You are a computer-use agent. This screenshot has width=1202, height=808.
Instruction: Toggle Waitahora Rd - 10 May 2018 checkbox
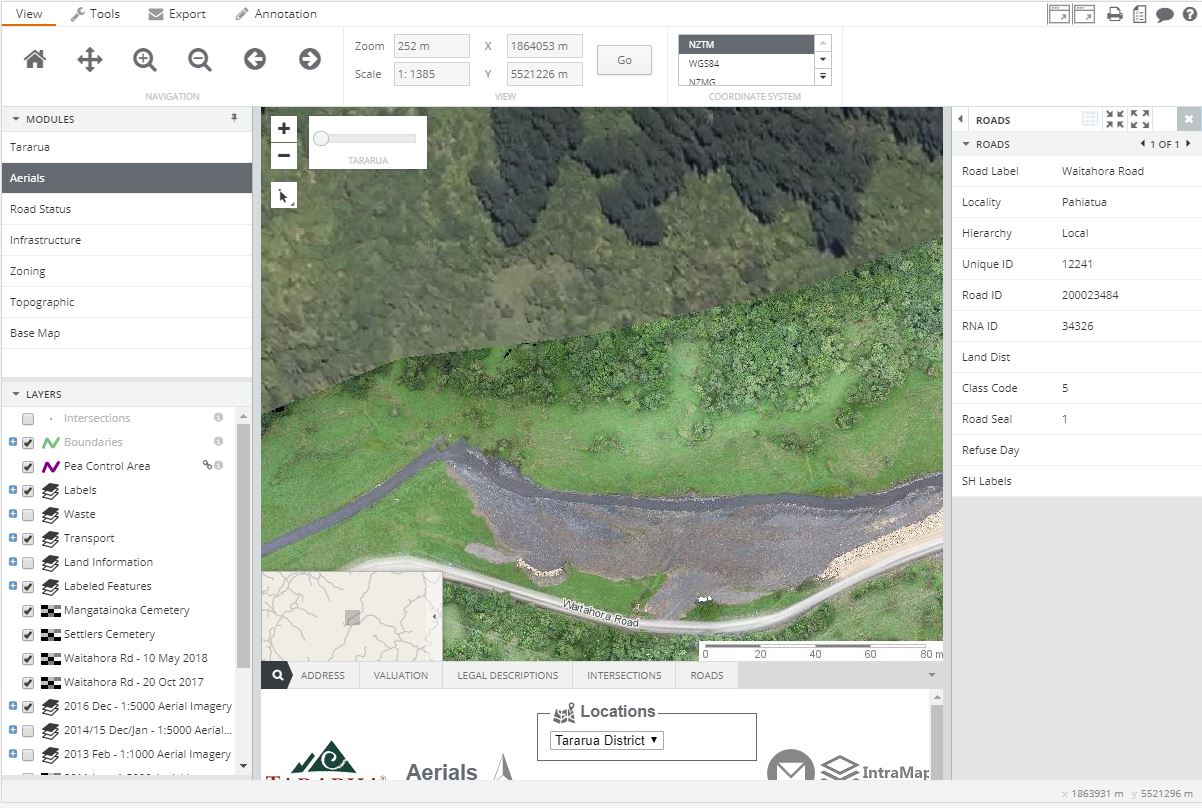click(28, 659)
